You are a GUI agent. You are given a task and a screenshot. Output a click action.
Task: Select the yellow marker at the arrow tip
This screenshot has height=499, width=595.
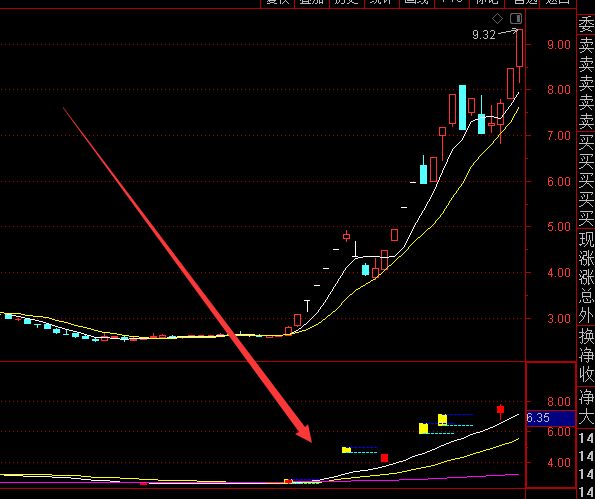click(346, 450)
